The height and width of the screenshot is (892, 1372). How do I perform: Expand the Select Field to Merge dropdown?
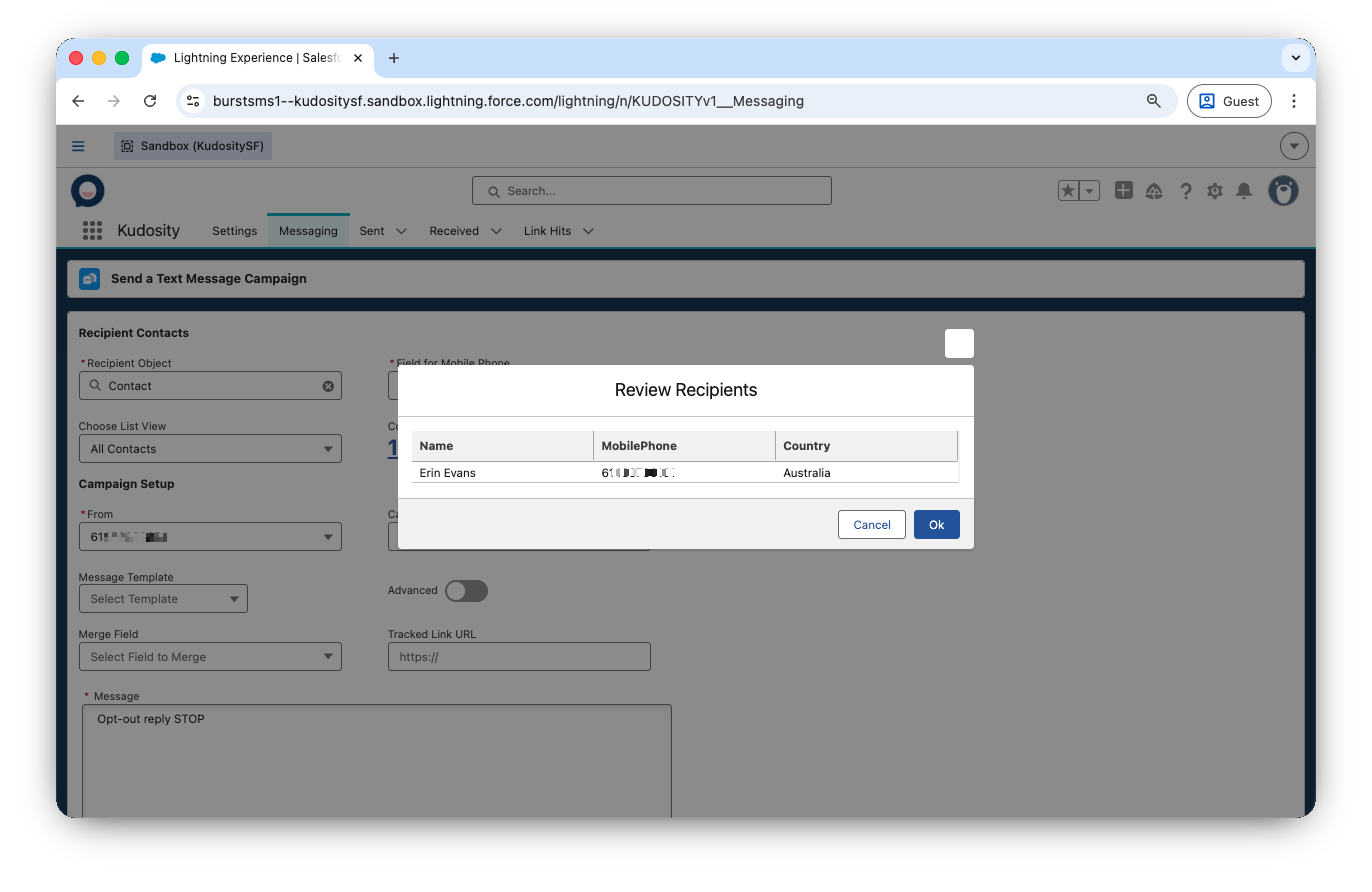210,657
